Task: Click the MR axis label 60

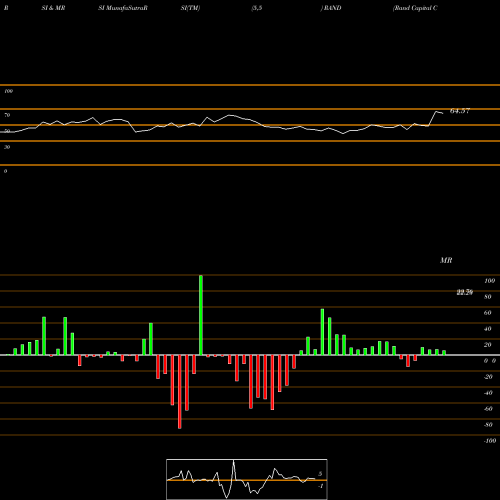Action: point(488,313)
